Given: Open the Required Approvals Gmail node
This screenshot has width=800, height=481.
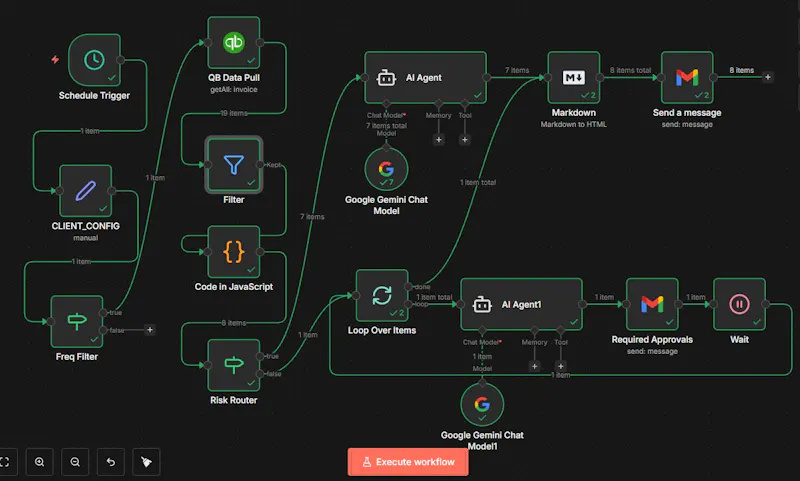Looking at the screenshot, I should pyautogui.click(x=652, y=304).
